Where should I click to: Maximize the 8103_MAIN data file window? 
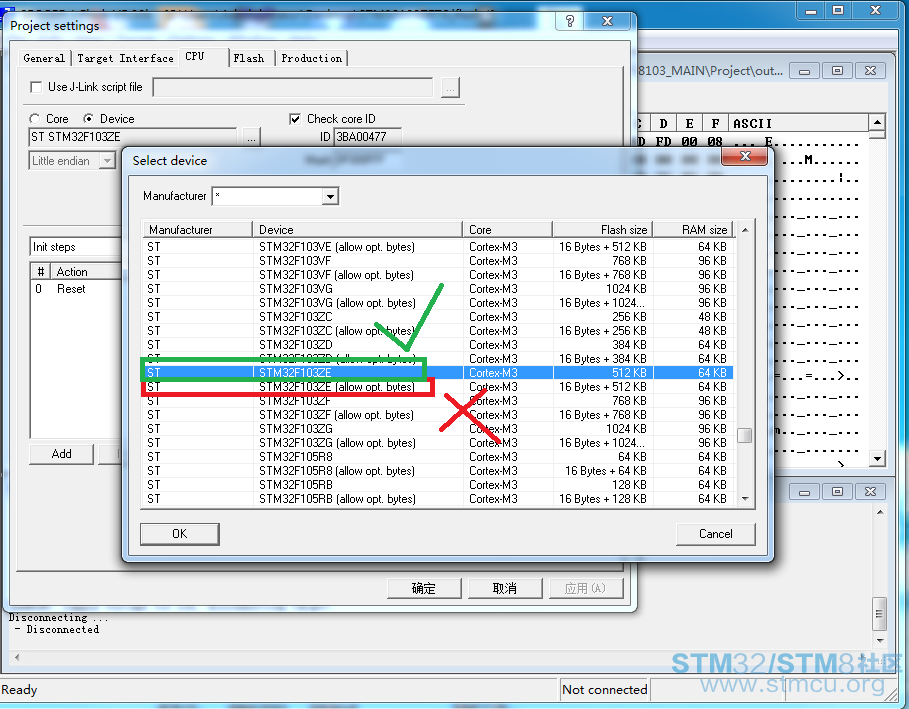[837, 71]
